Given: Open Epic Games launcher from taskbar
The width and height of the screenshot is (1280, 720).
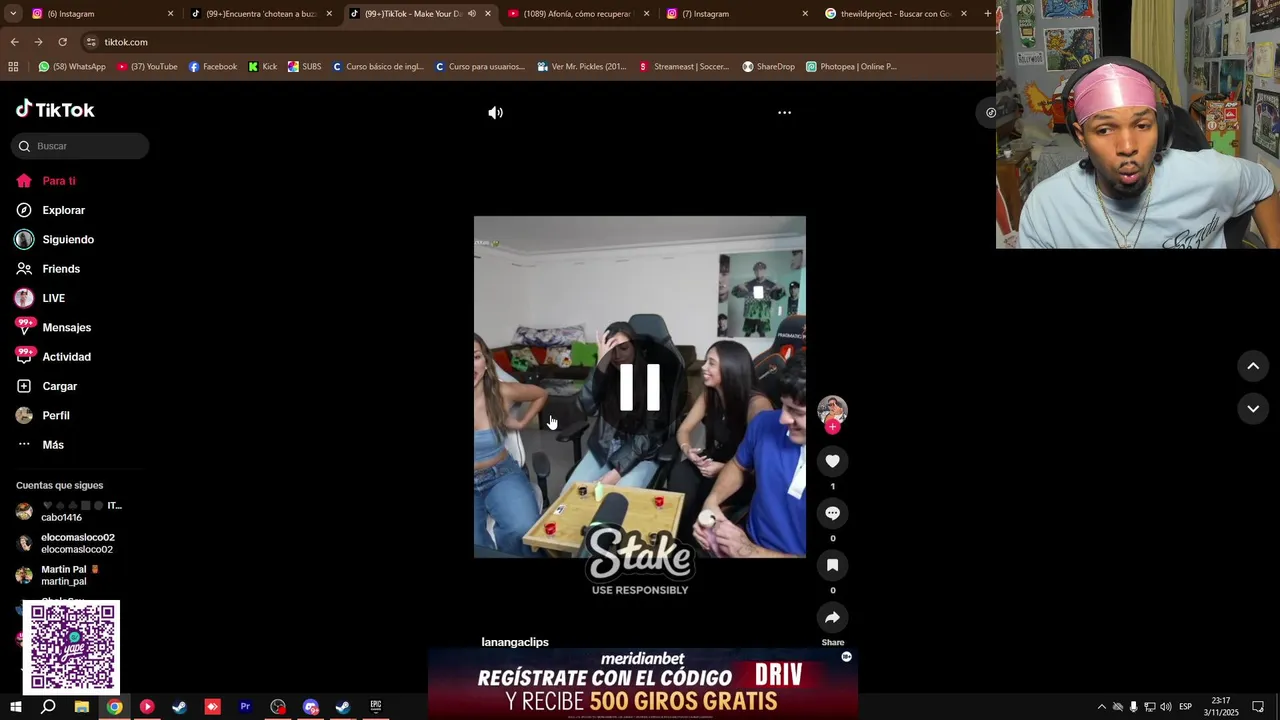Looking at the screenshot, I should tap(376, 707).
